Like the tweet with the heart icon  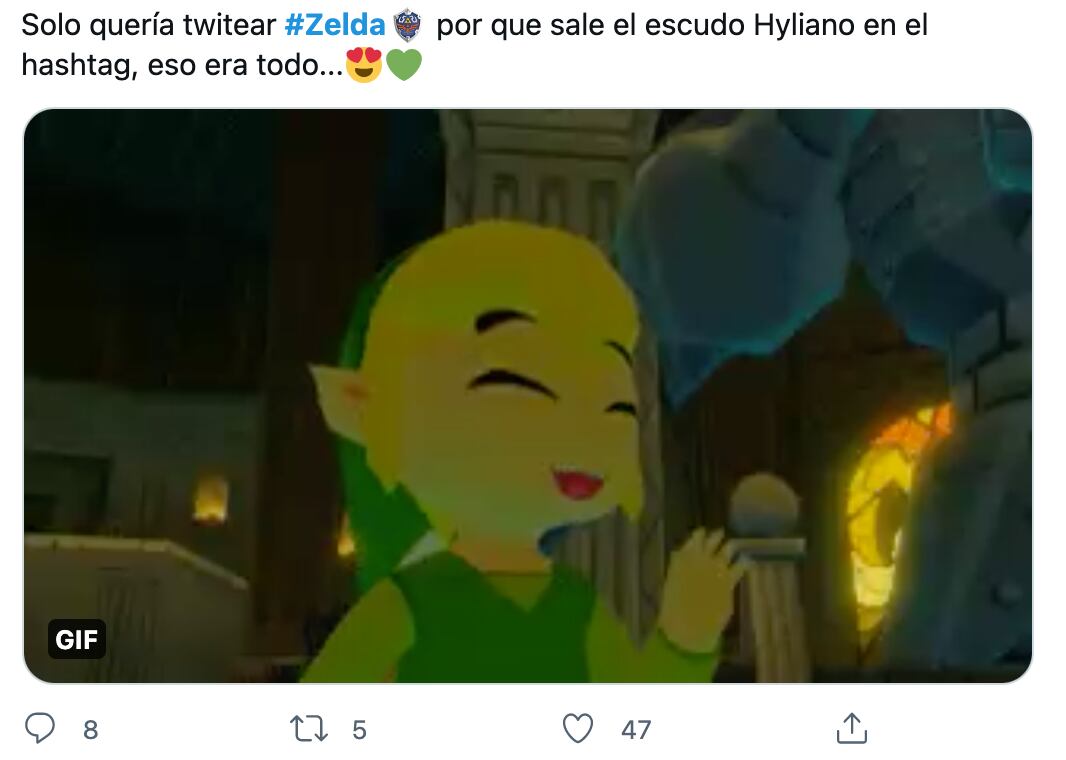point(578,729)
